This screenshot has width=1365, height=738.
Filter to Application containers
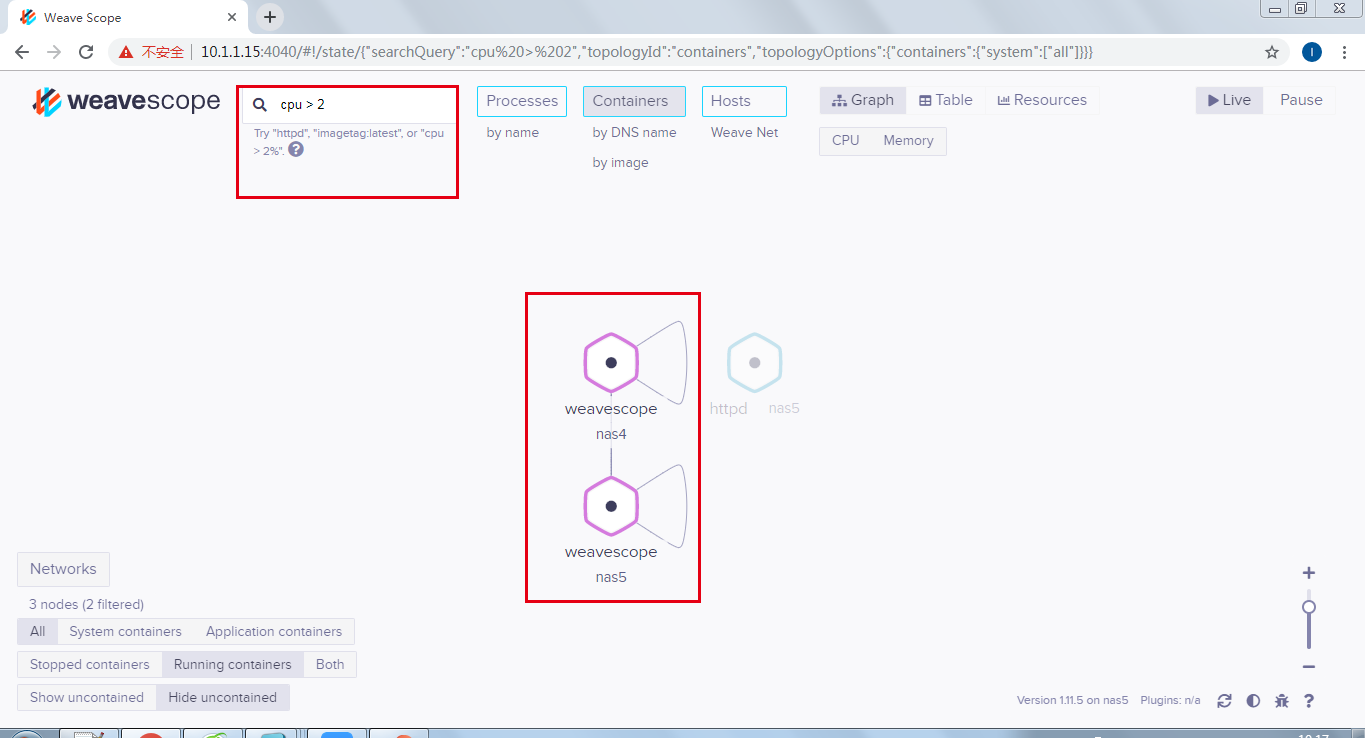point(274,632)
